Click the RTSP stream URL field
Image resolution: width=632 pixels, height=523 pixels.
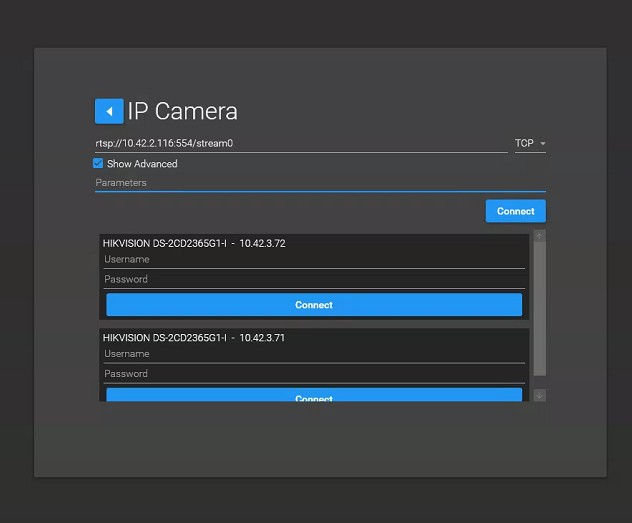(300, 143)
